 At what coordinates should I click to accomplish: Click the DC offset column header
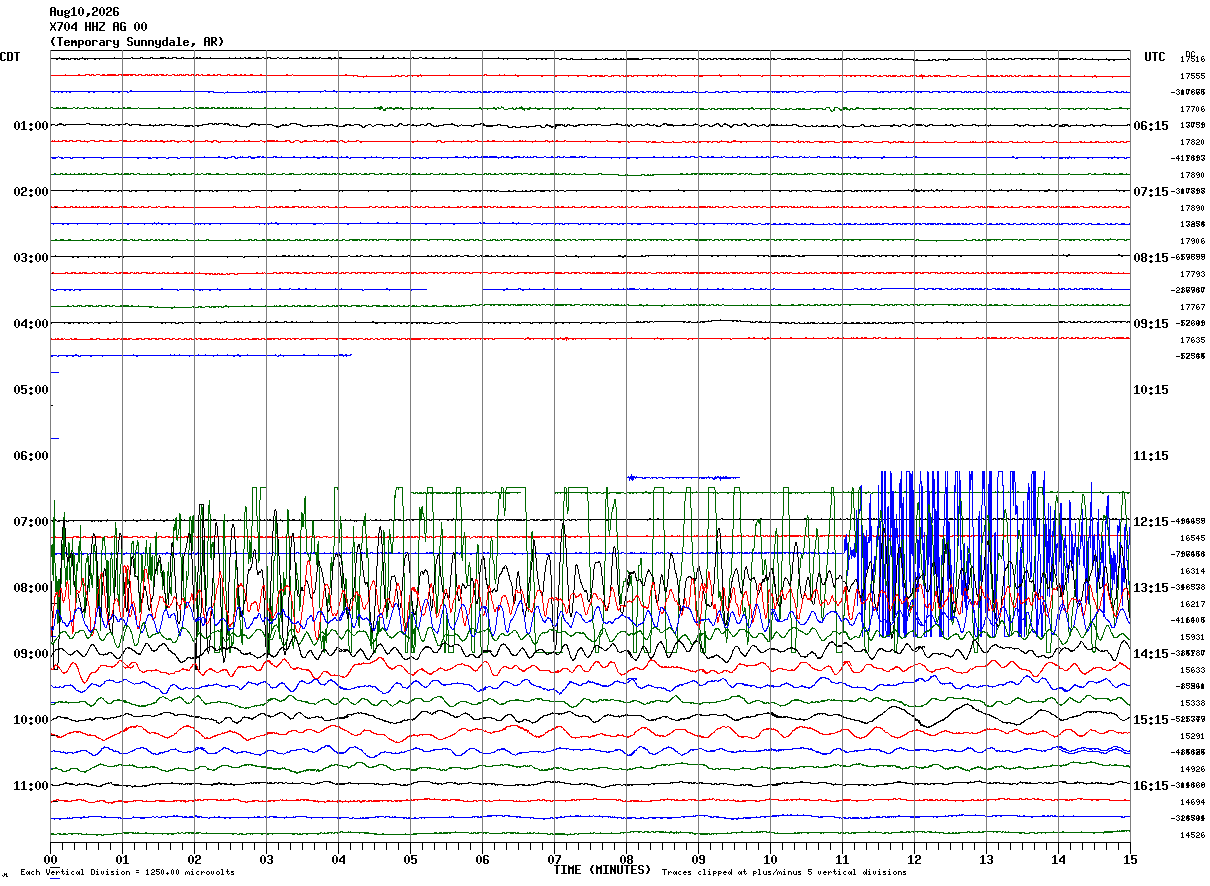(x=1190, y=54)
